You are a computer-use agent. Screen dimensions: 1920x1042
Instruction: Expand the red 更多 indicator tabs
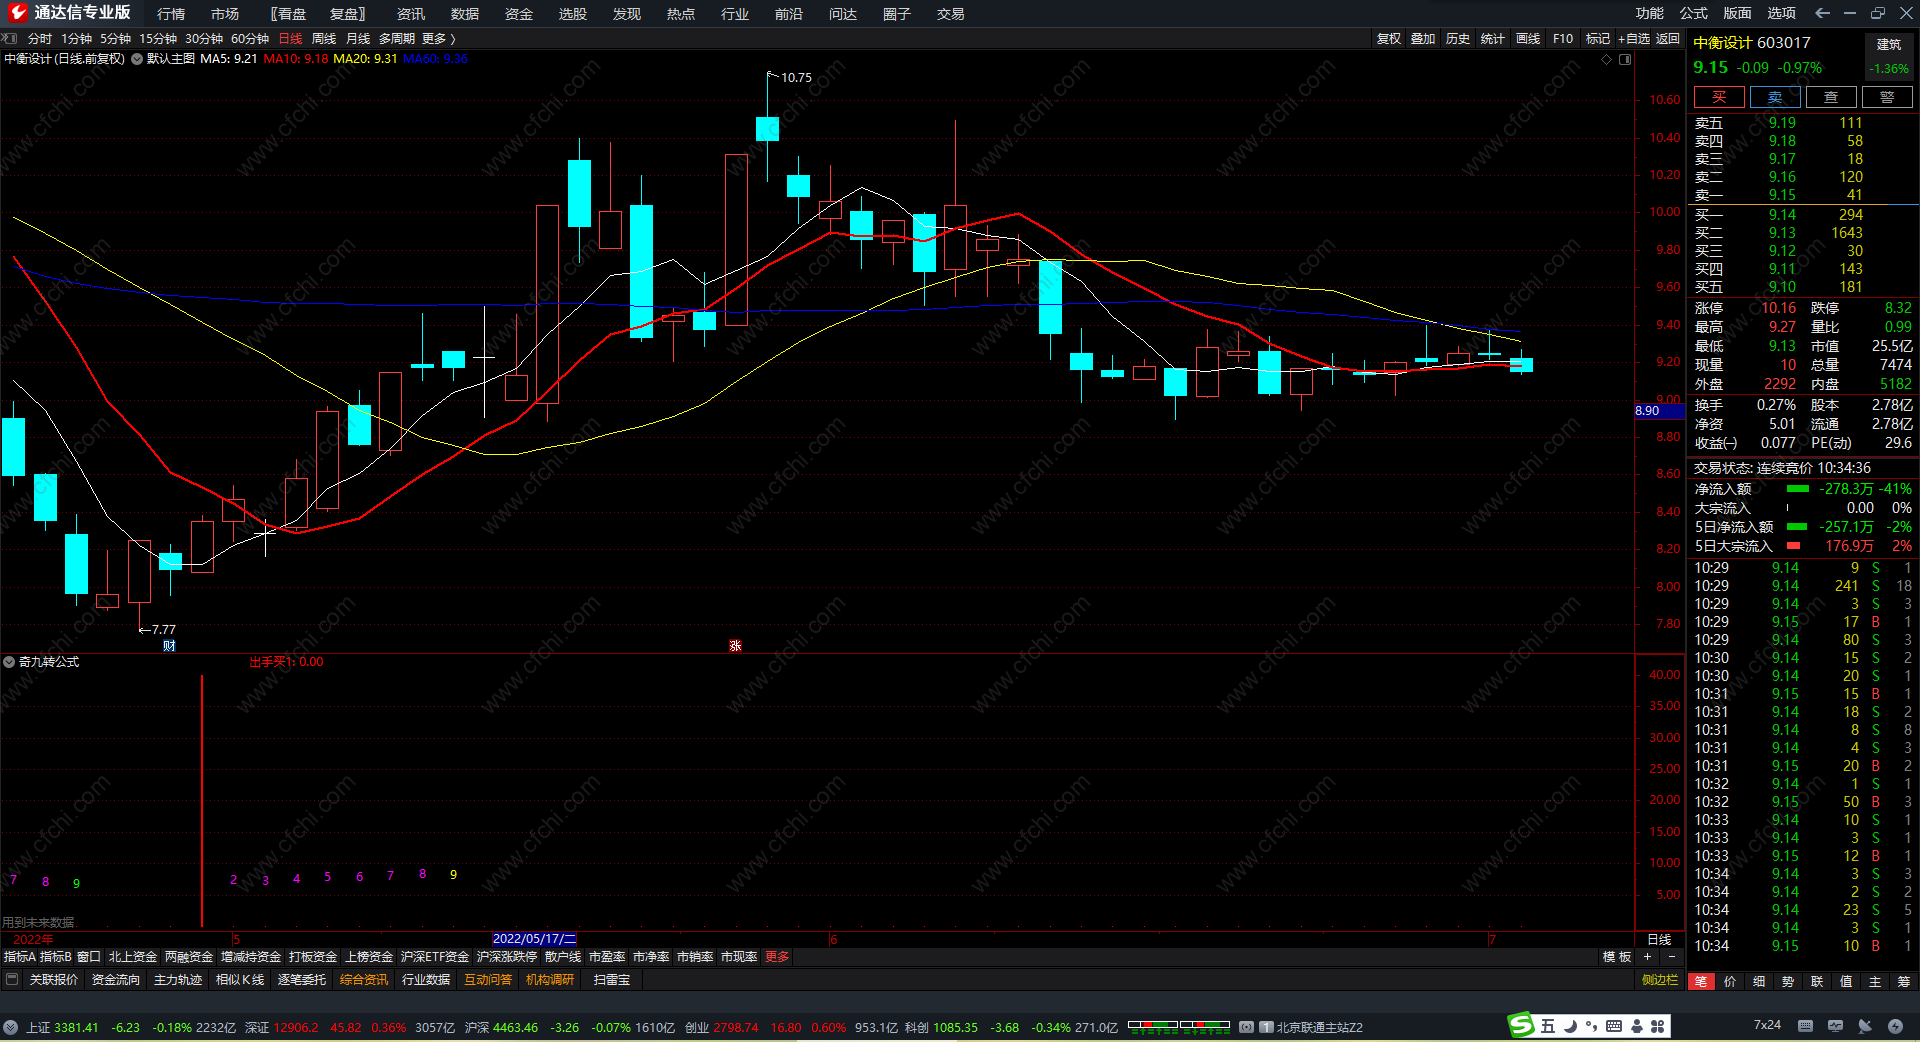tap(777, 957)
